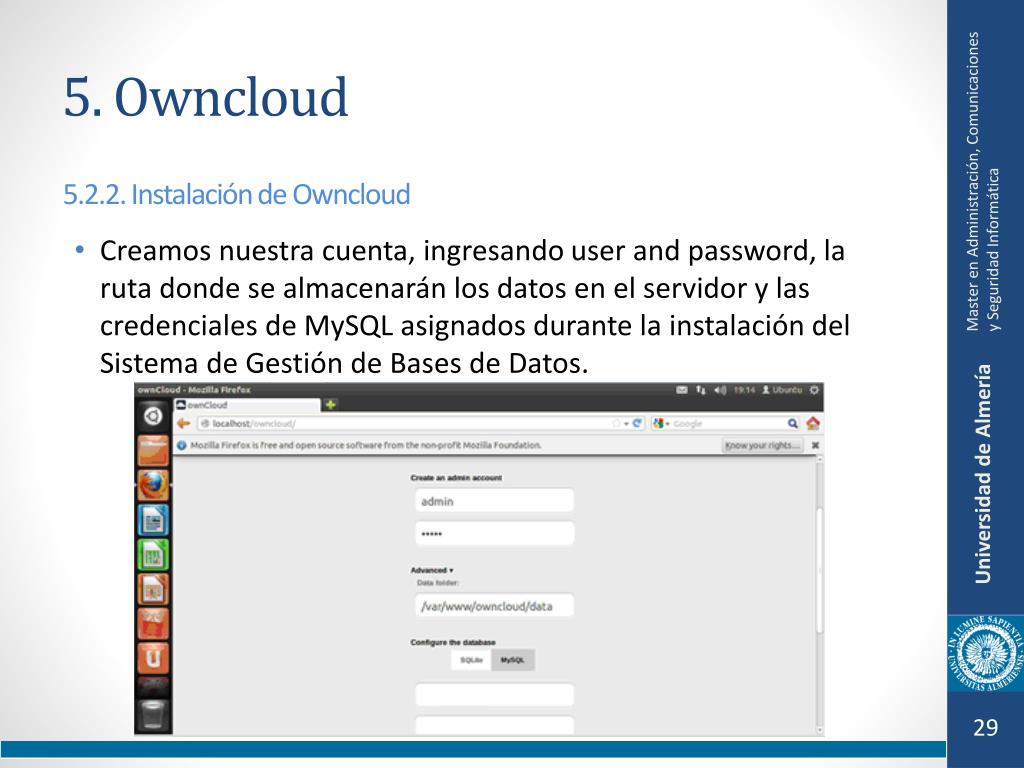
Task: Click the Google search field
Action: [728, 423]
